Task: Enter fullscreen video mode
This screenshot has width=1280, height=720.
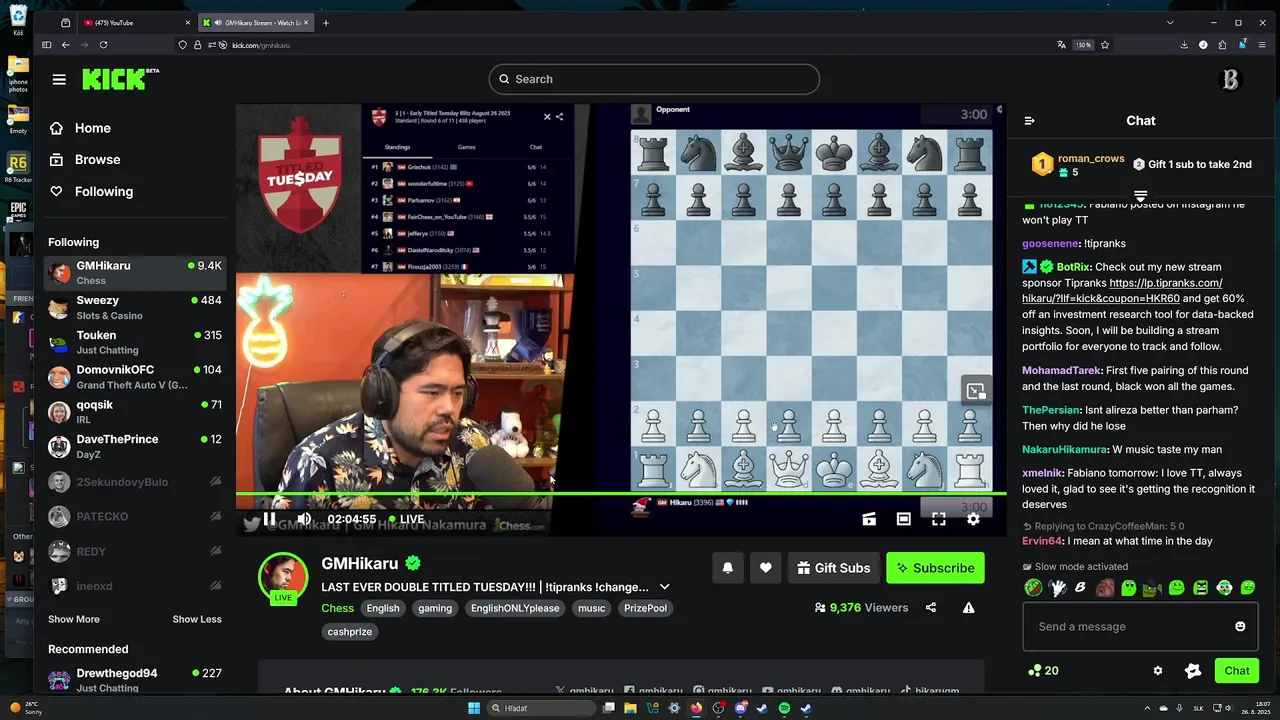Action: (x=938, y=519)
